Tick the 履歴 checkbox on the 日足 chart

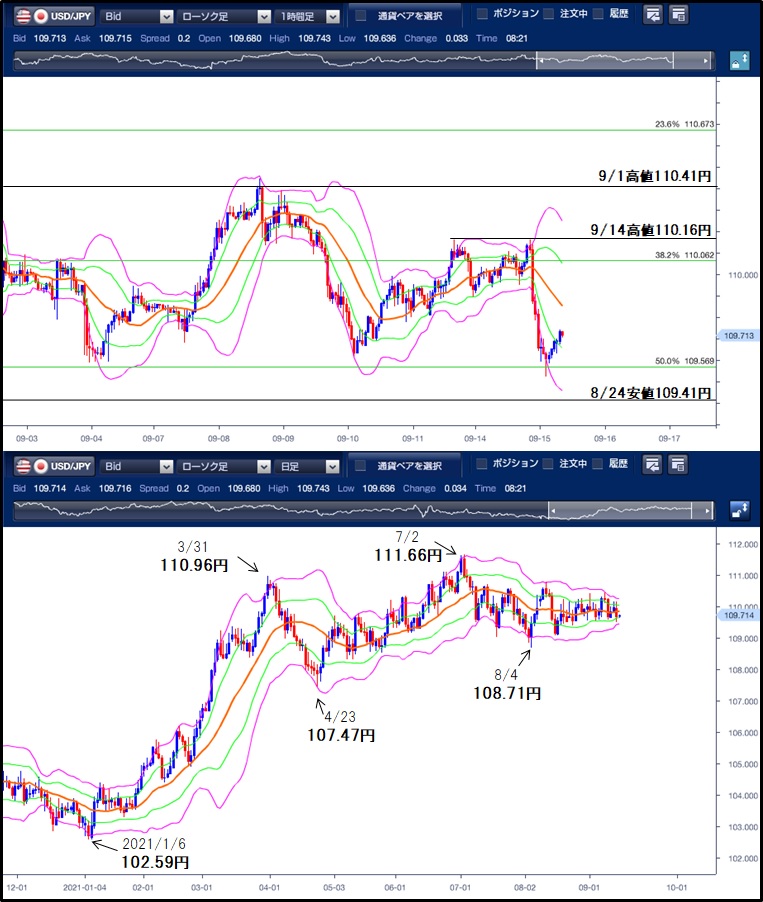coord(598,463)
